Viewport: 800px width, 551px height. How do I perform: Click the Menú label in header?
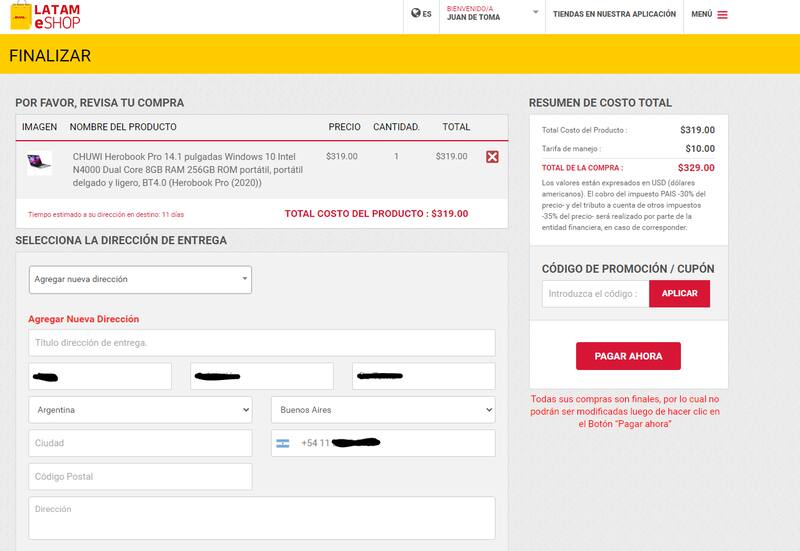(701, 14)
